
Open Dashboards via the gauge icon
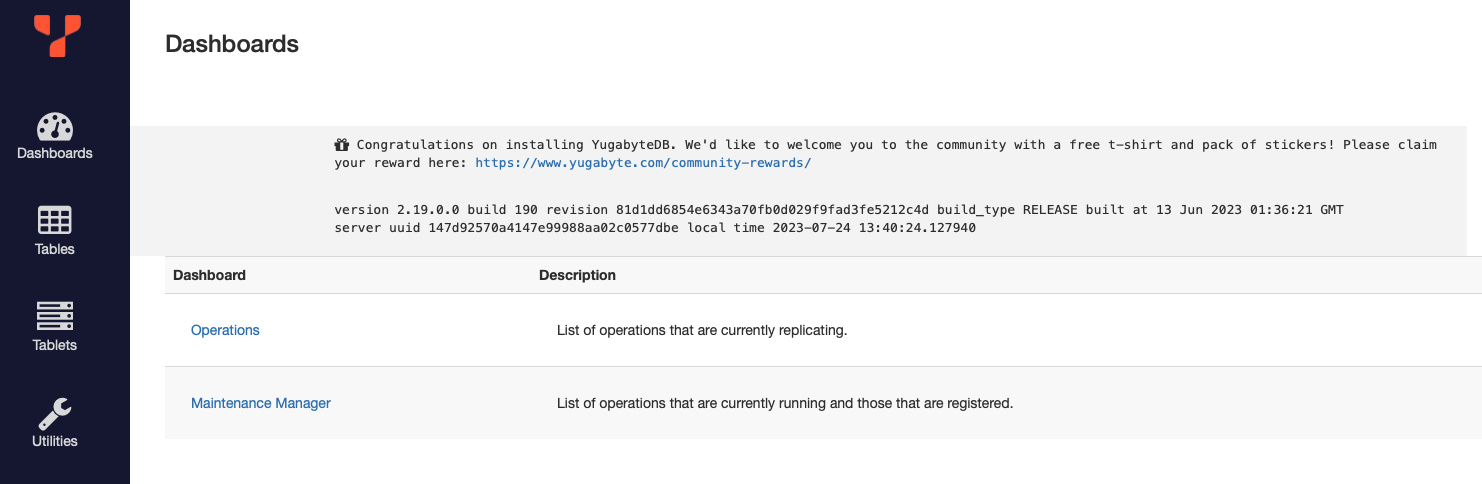55,127
